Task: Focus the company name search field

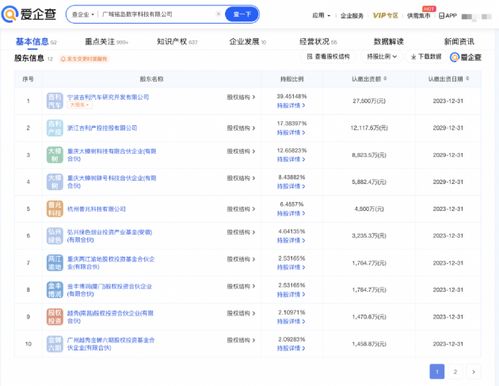Action: 157,14
